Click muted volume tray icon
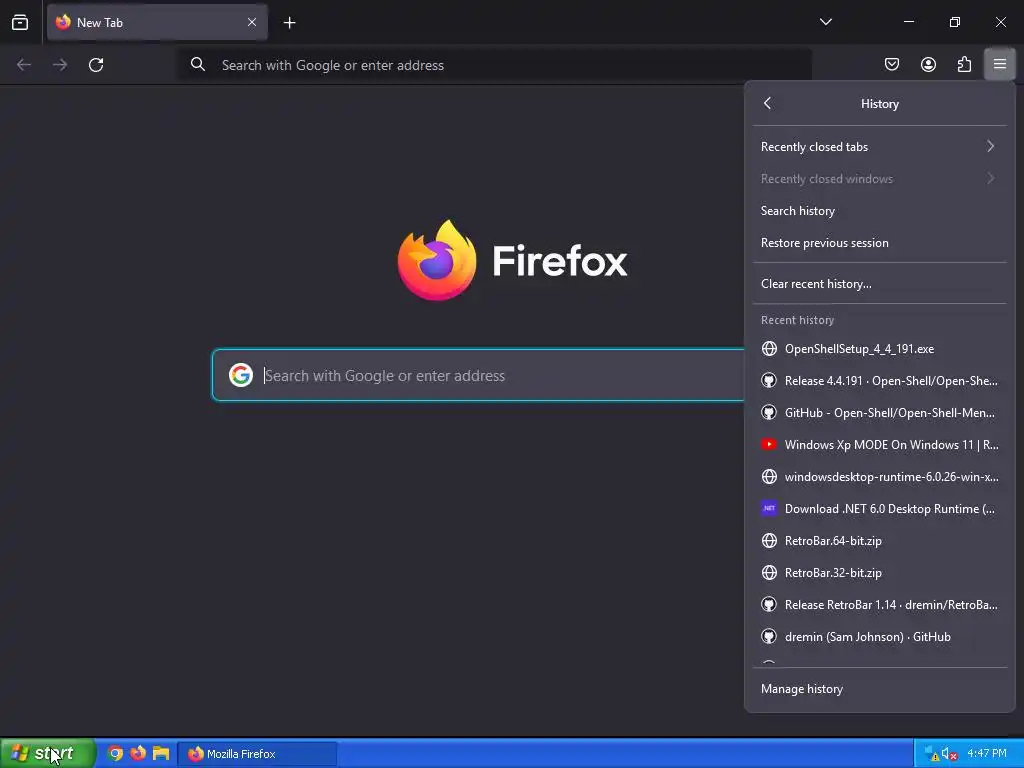Image resolution: width=1024 pixels, height=768 pixels. (x=950, y=754)
